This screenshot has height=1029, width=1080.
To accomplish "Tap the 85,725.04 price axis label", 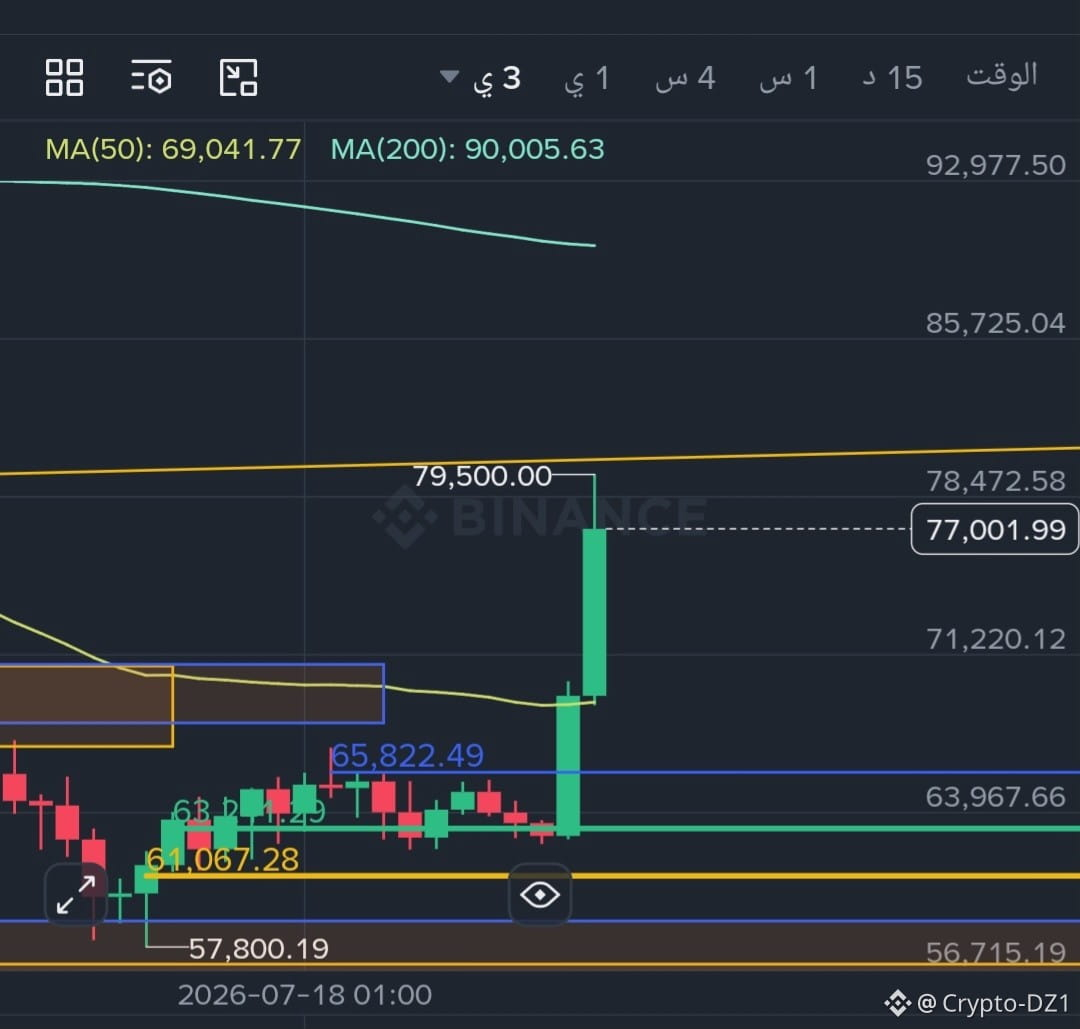I will pos(995,323).
